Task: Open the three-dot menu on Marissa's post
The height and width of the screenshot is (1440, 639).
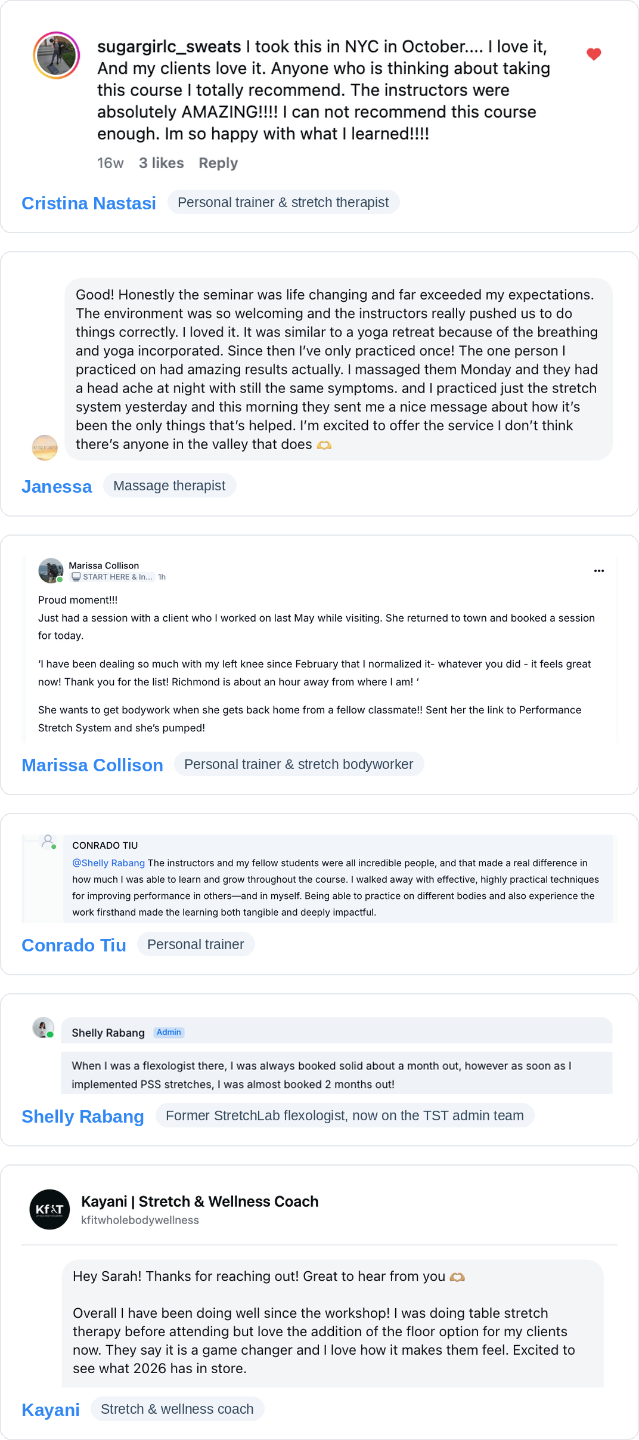Action: coord(599,571)
